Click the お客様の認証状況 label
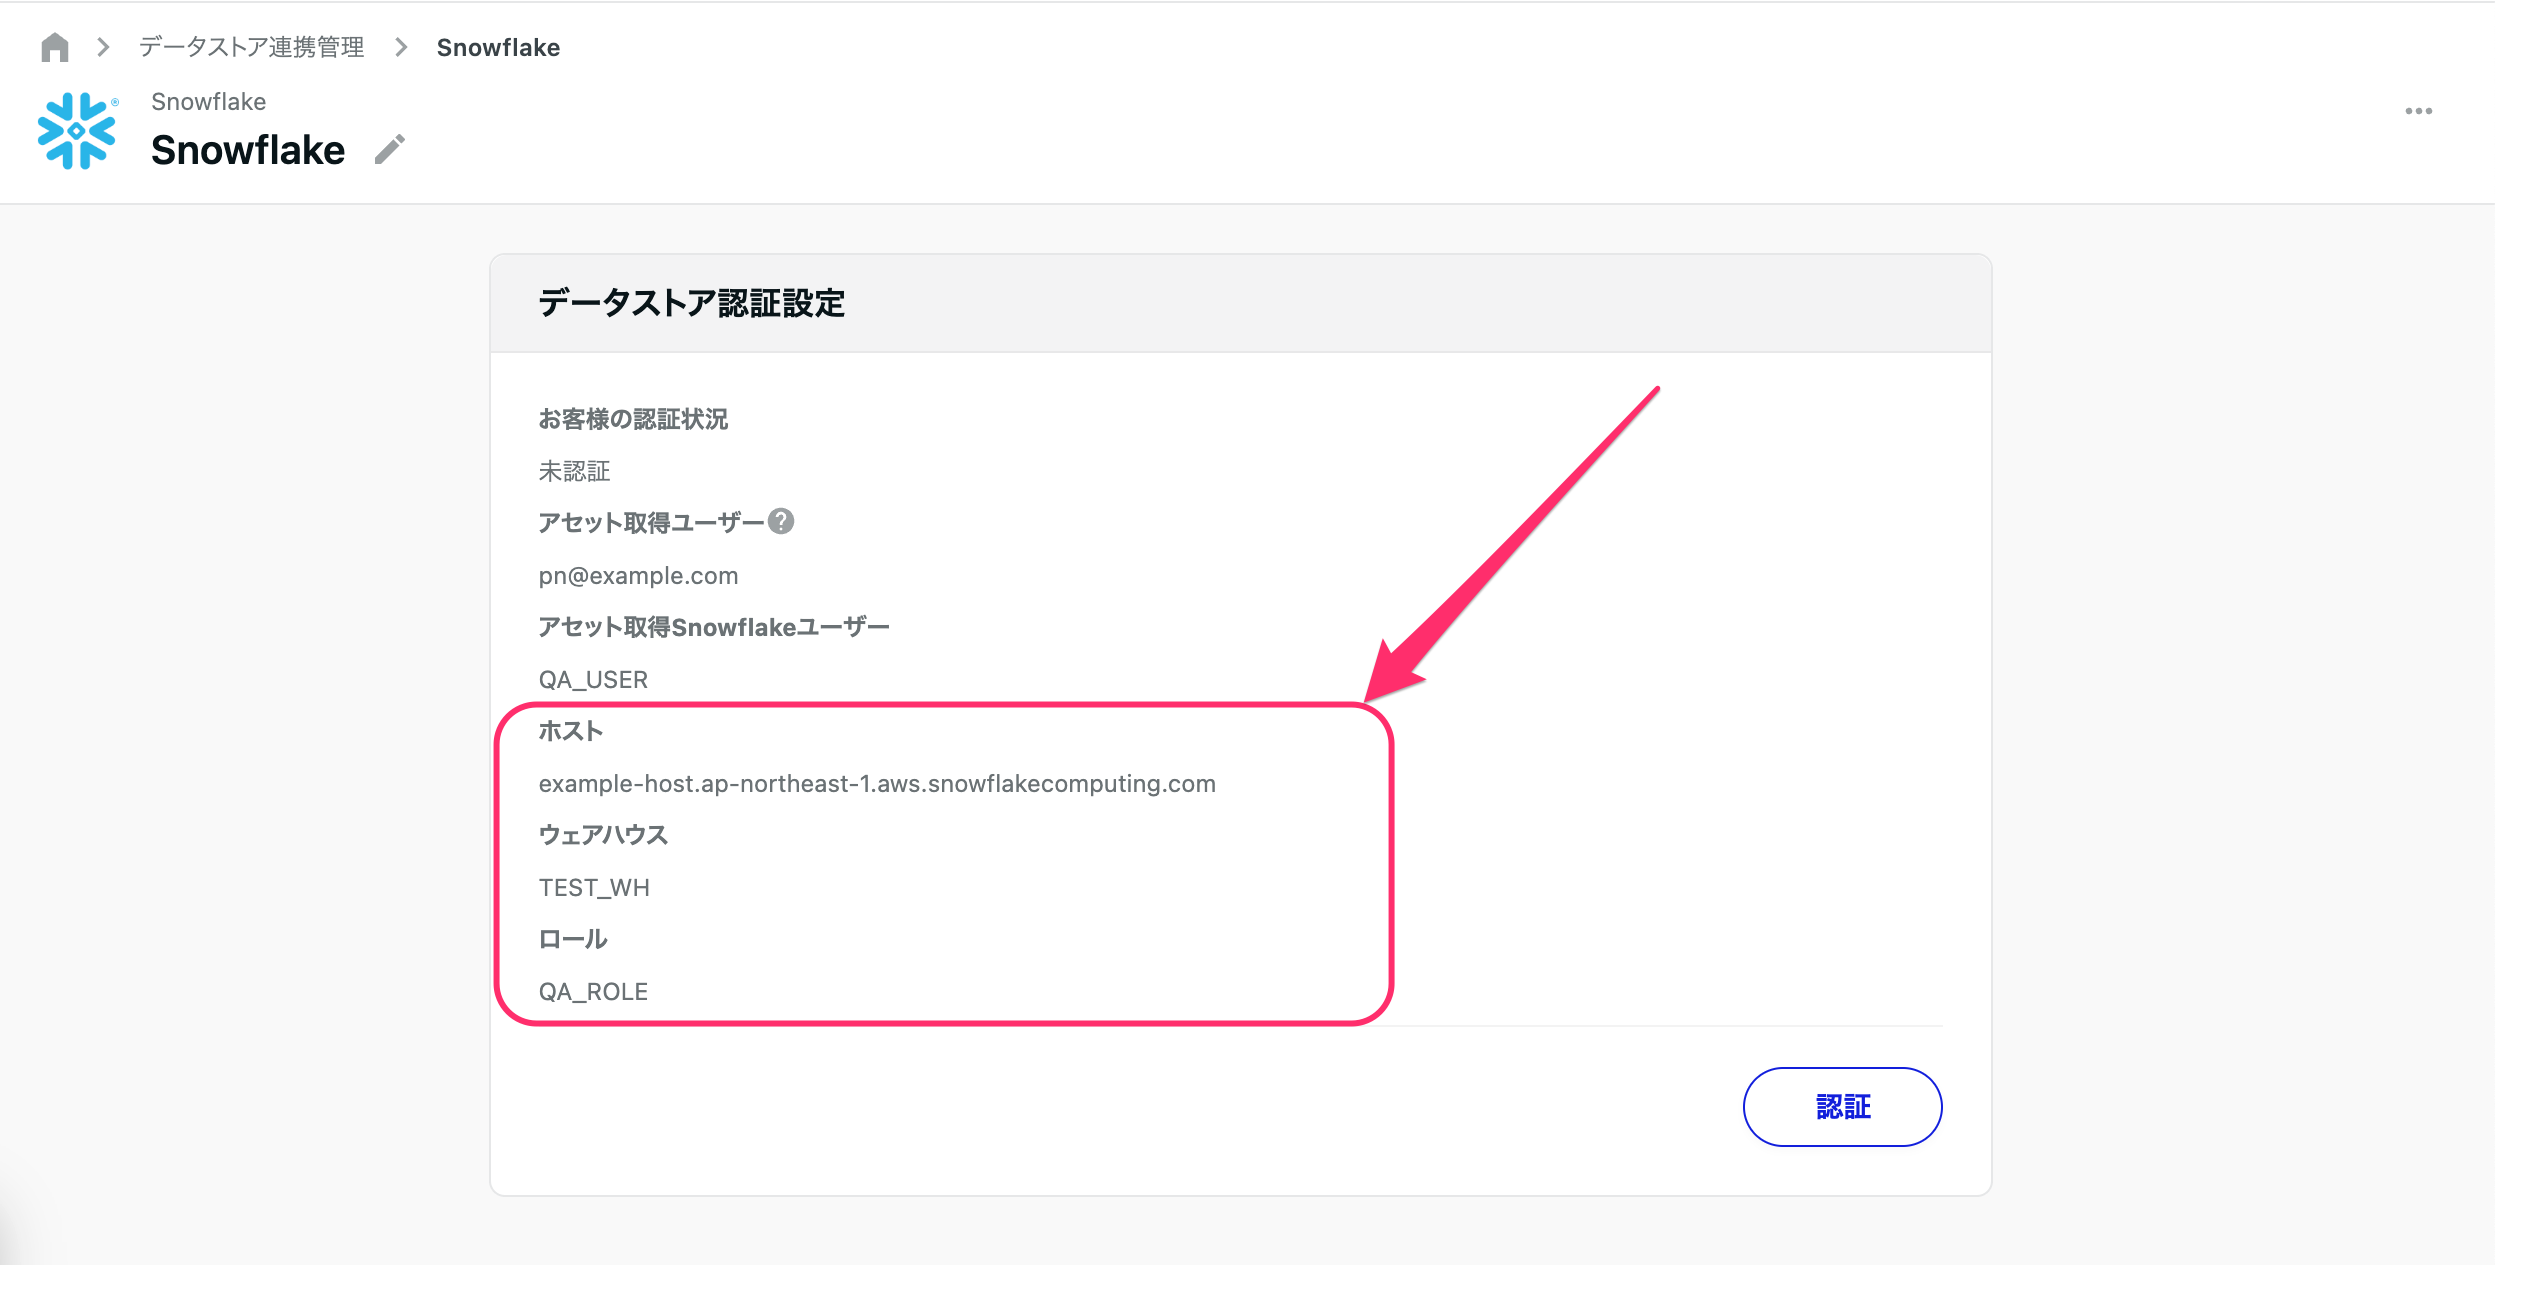The height and width of the screenshot is (1306, 2536). [x=633, y=419]
